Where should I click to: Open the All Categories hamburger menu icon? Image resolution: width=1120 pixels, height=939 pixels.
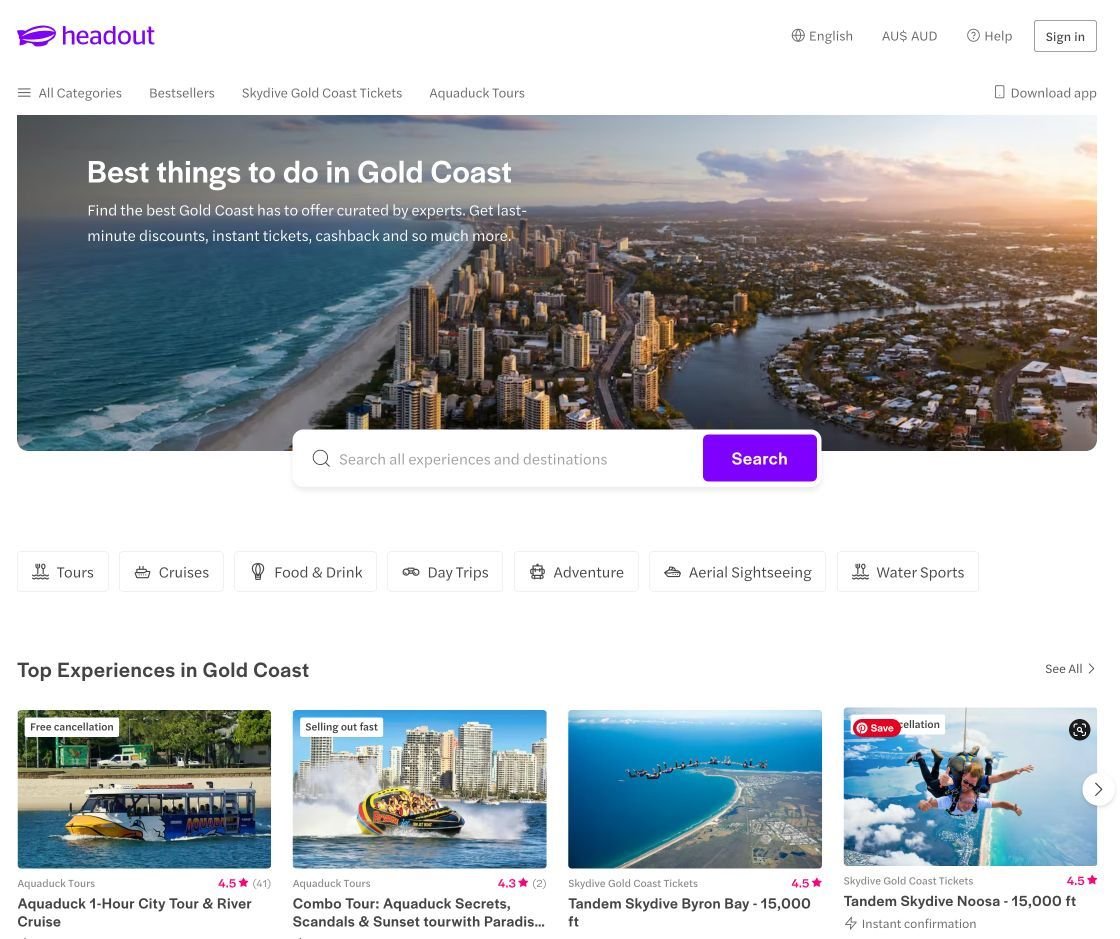click(24, 93)
